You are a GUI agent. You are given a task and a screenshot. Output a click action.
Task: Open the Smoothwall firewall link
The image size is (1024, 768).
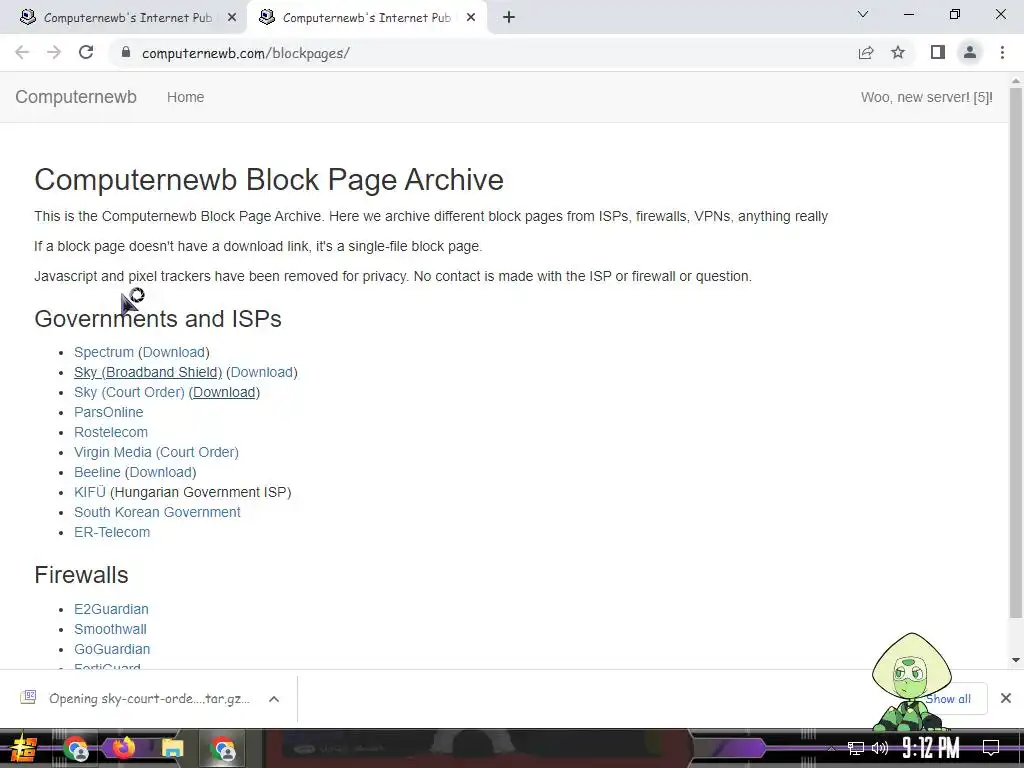(110, 629)
